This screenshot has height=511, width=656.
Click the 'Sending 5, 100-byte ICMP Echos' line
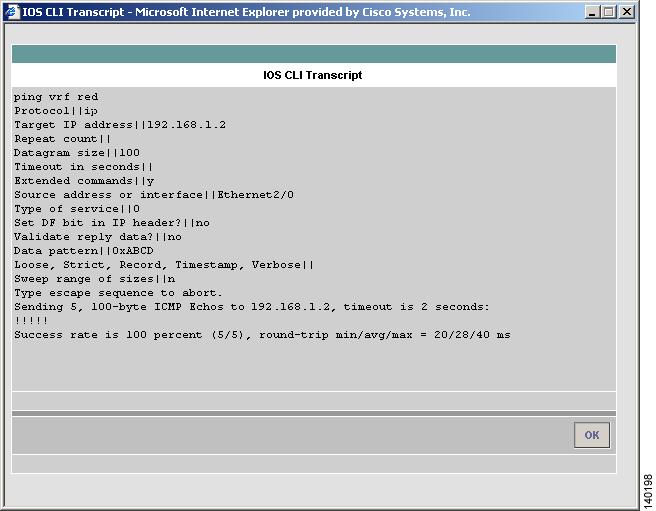pyautogui.click(x=251, y=307)
